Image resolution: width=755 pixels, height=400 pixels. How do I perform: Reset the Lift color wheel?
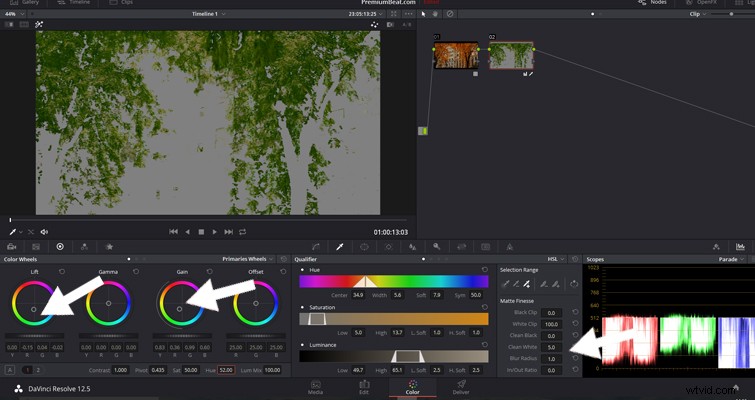[x=62, y=271]
